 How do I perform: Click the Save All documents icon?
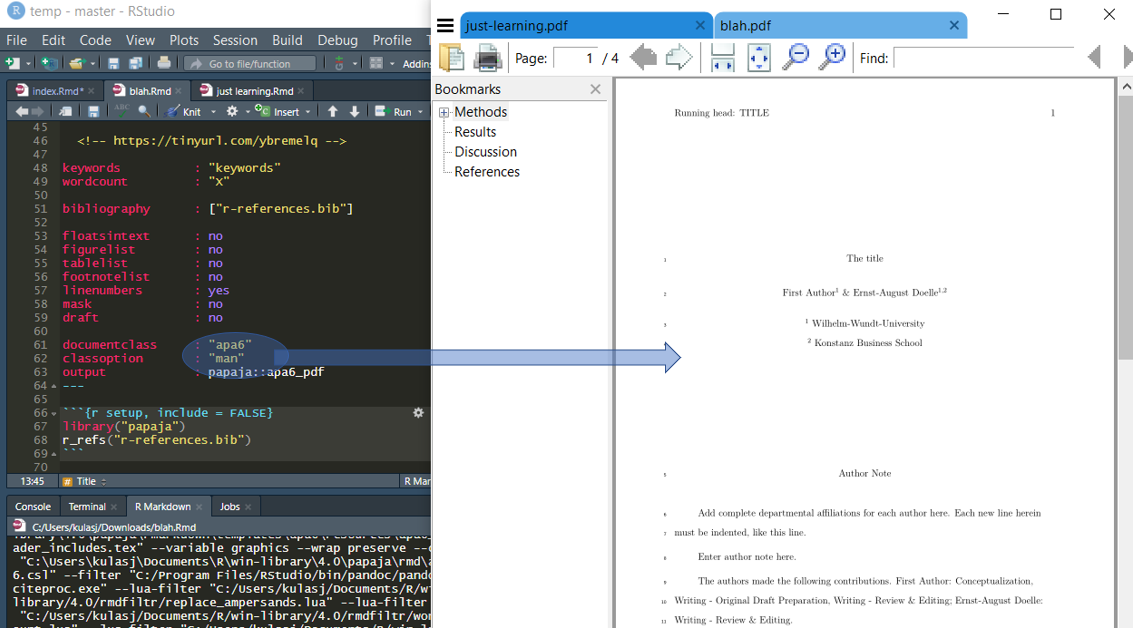click(135, 64)
